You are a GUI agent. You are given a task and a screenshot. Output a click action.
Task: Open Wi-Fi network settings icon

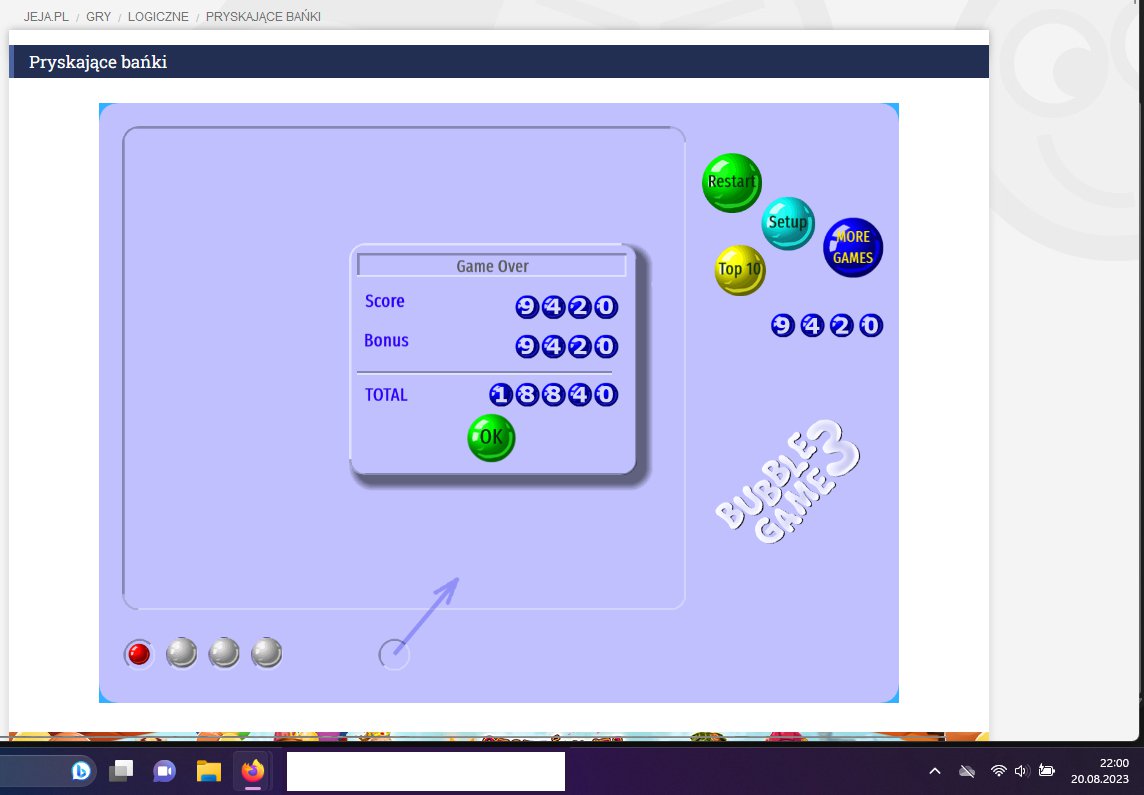click(x=998, y=771)
